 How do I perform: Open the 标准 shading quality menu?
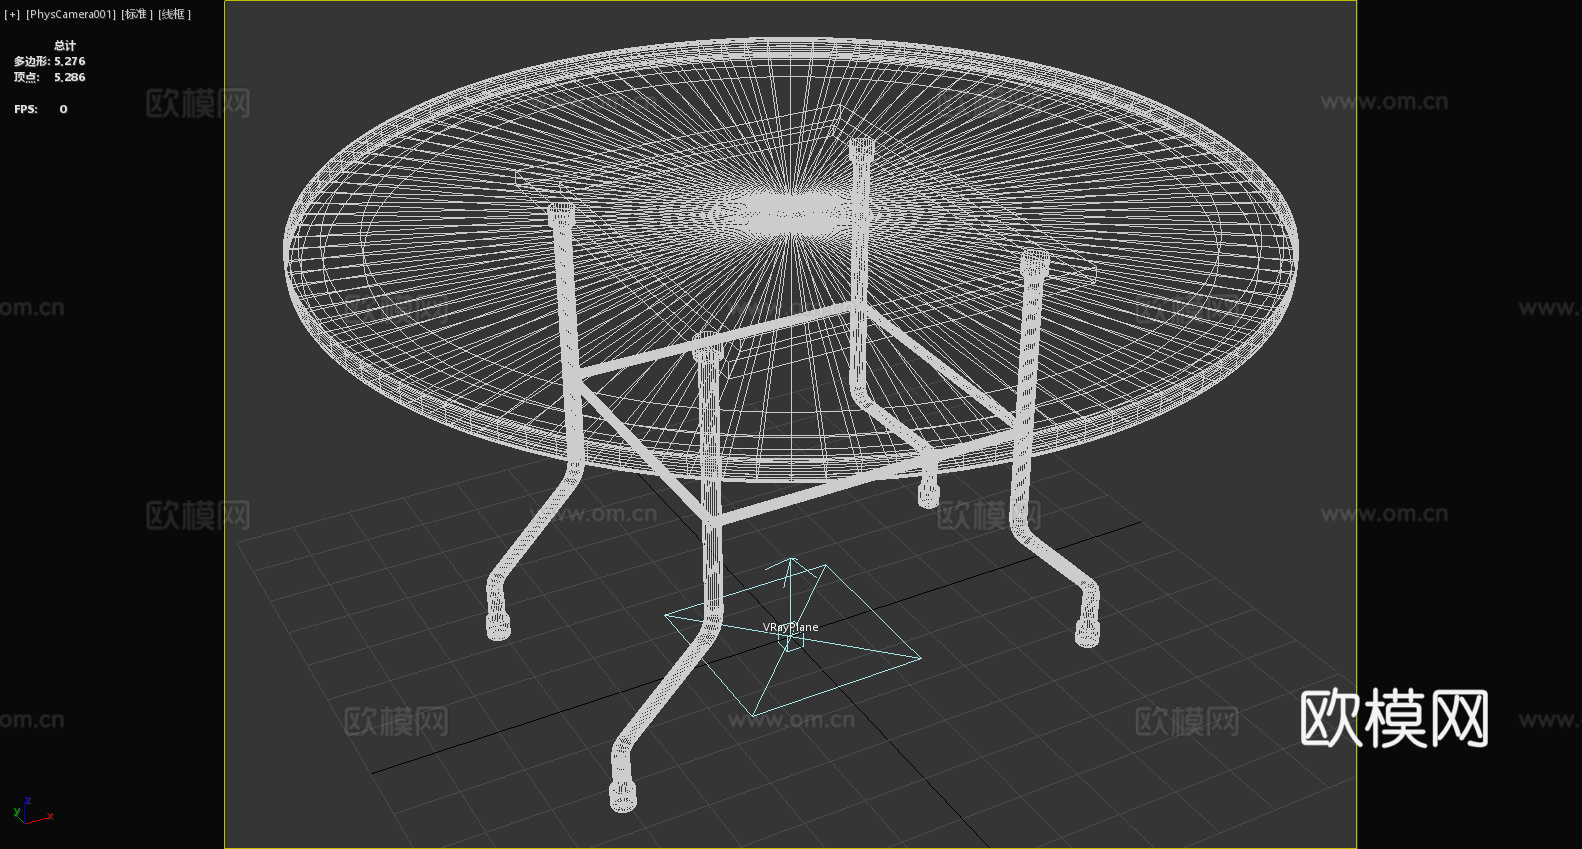(x=137, y=14)
